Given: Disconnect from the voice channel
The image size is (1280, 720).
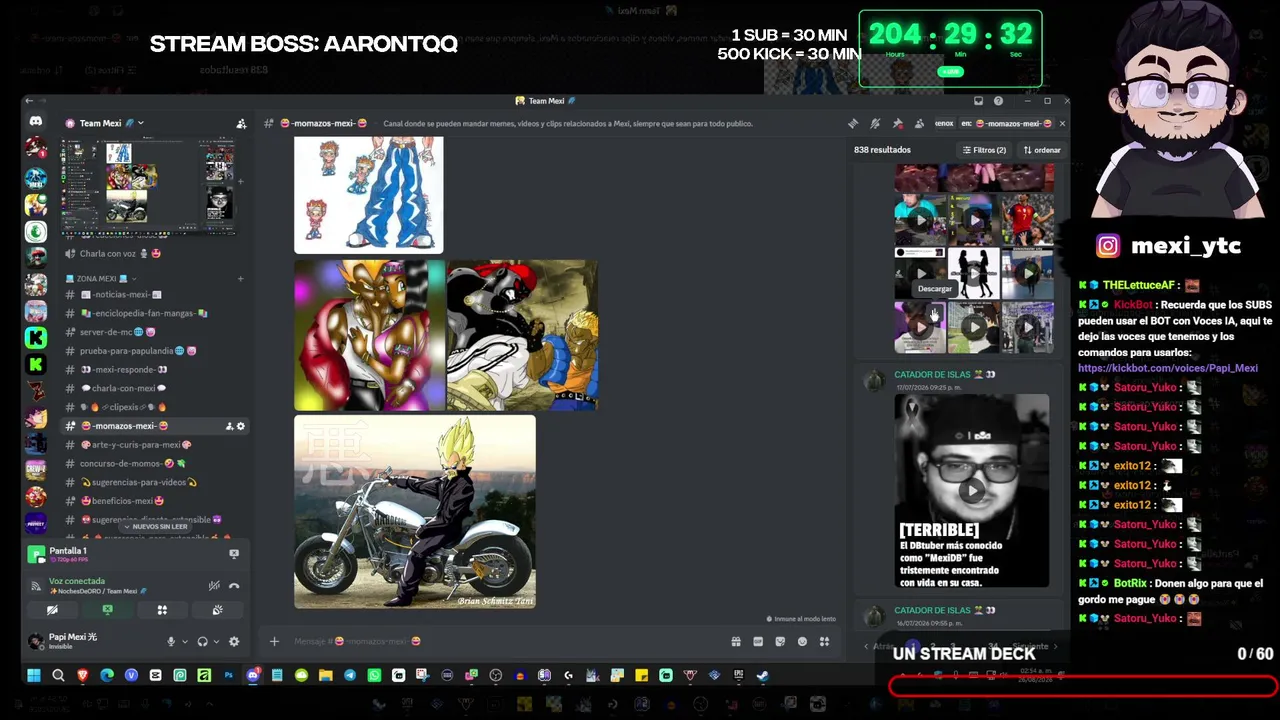Looking at the screenshot, I should (234, 585).
